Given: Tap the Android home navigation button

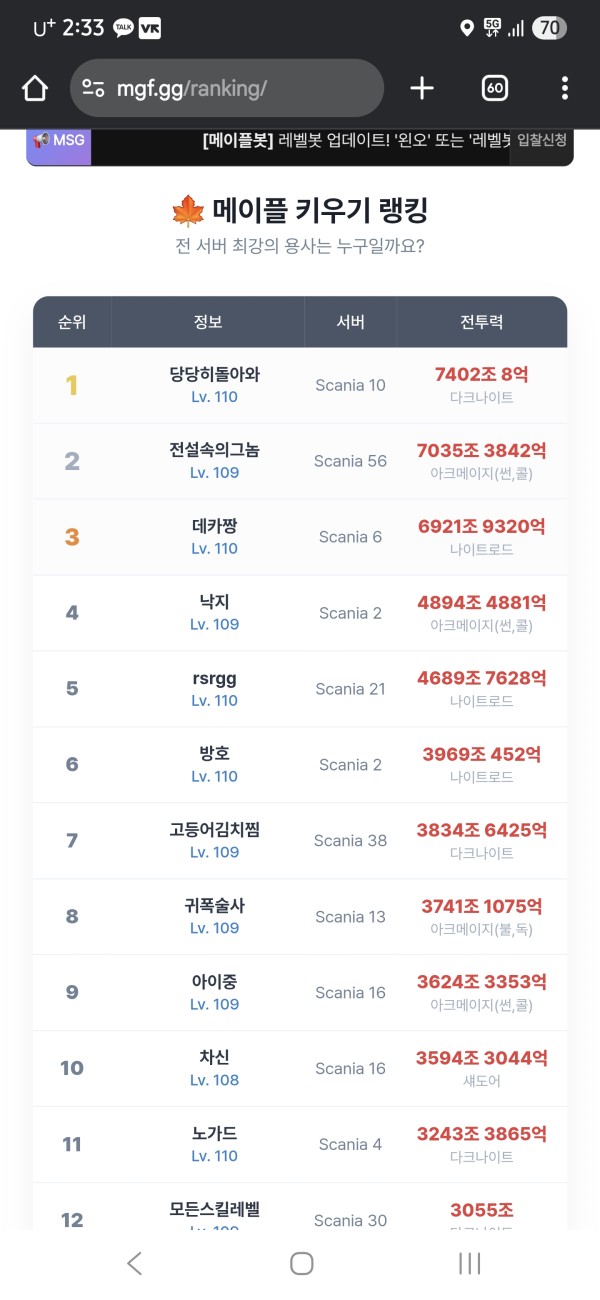Looking at the screenshot, I should [x=301, y=1263].
